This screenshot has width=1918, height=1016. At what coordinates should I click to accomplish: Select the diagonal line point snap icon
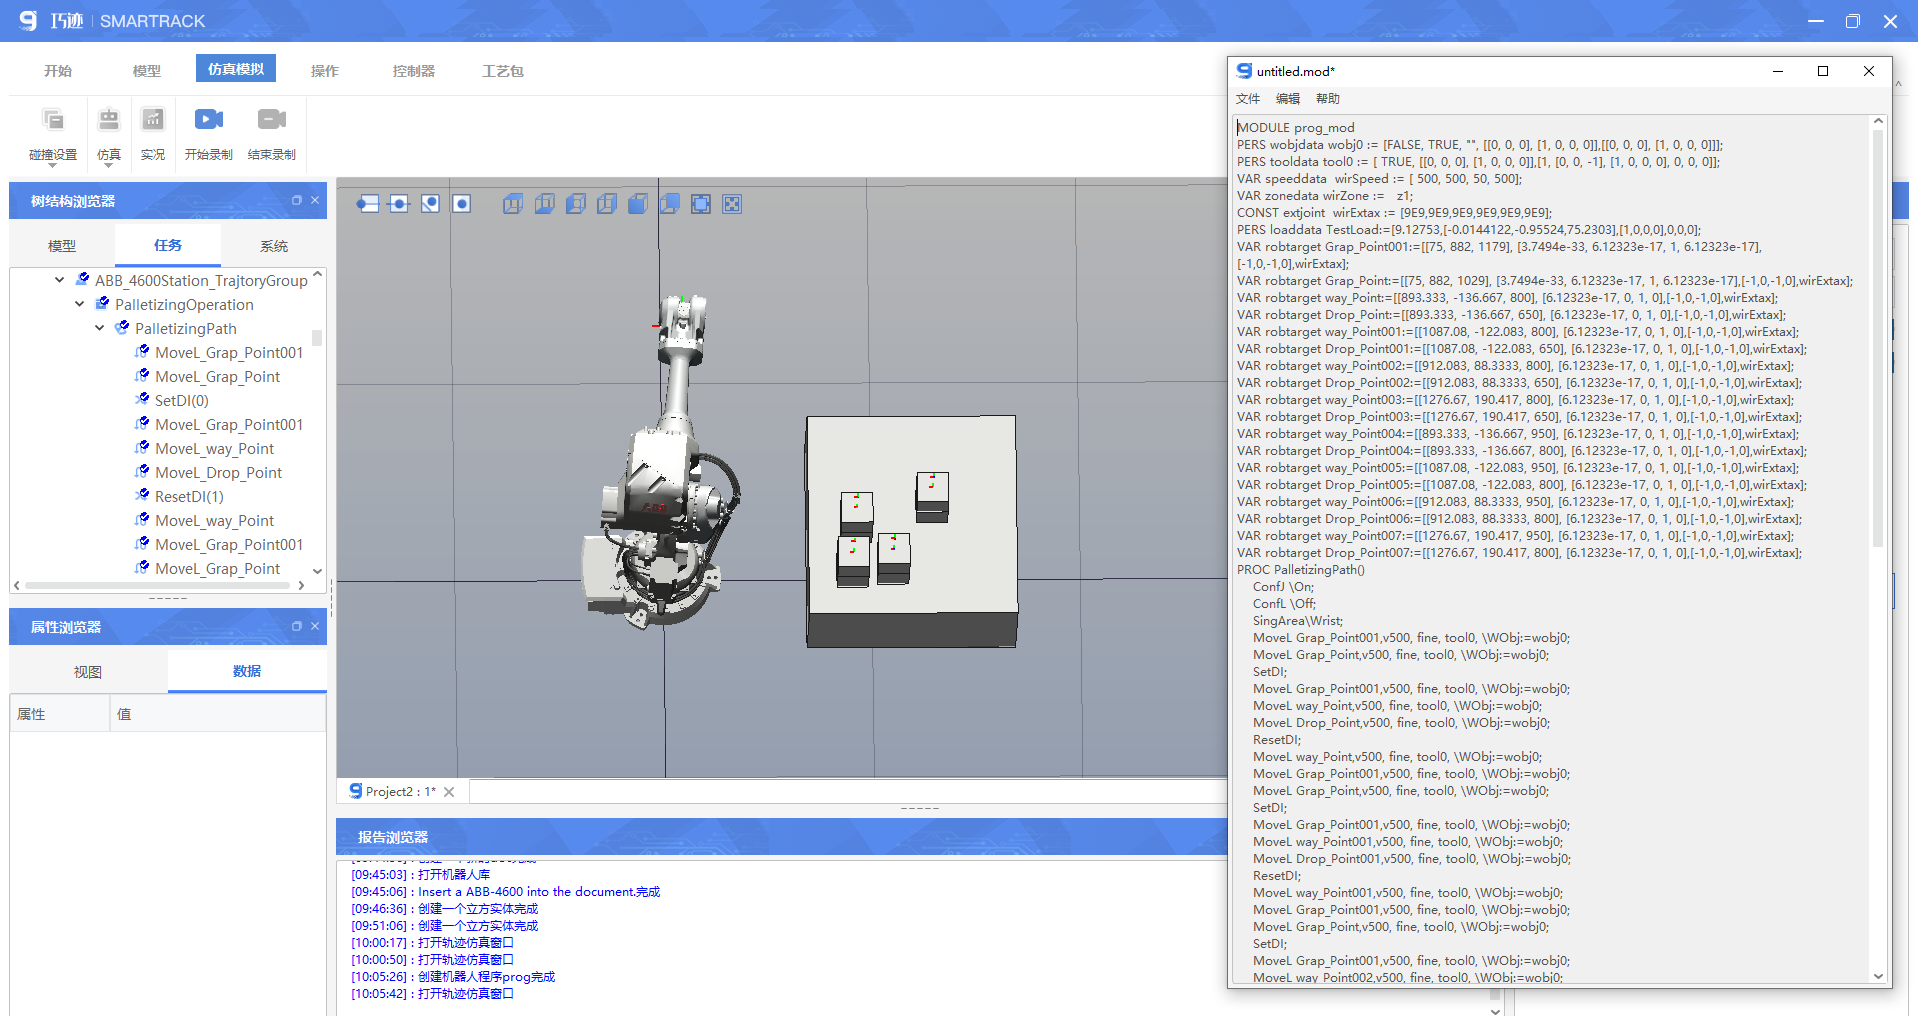click(430, 204)
